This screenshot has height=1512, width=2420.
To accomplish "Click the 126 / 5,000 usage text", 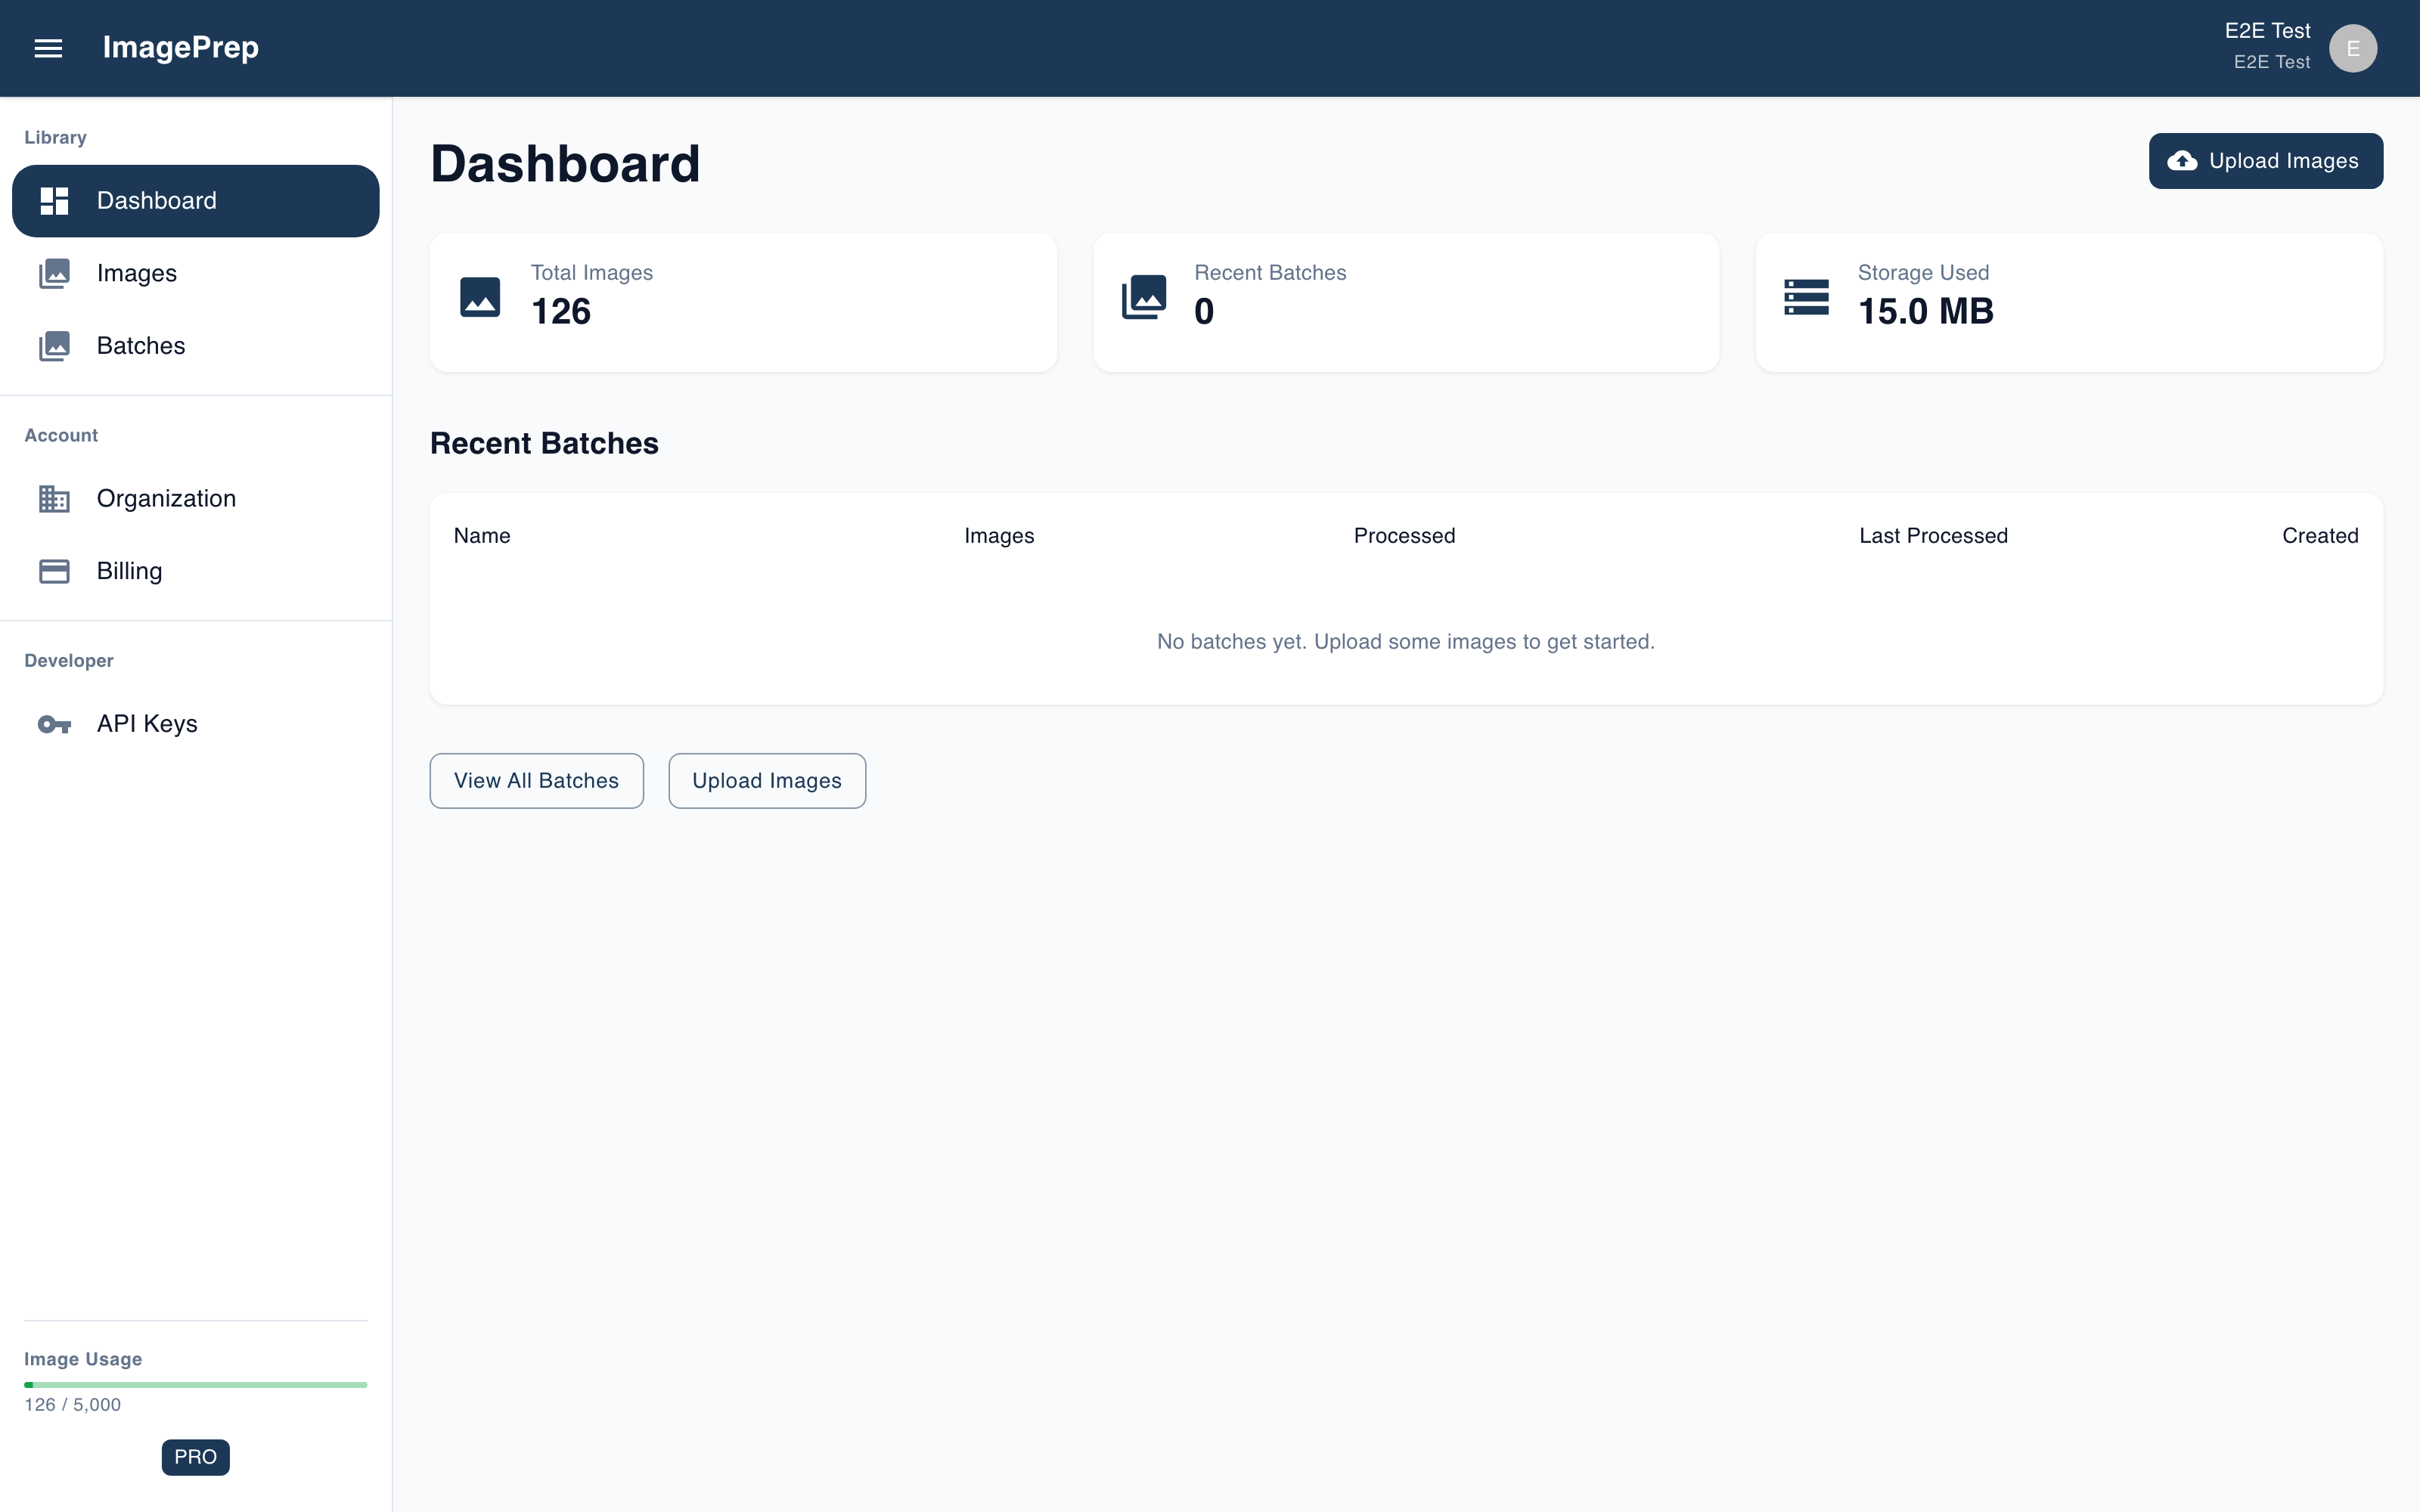I will pyautogui.click(x=72, y=1405).
